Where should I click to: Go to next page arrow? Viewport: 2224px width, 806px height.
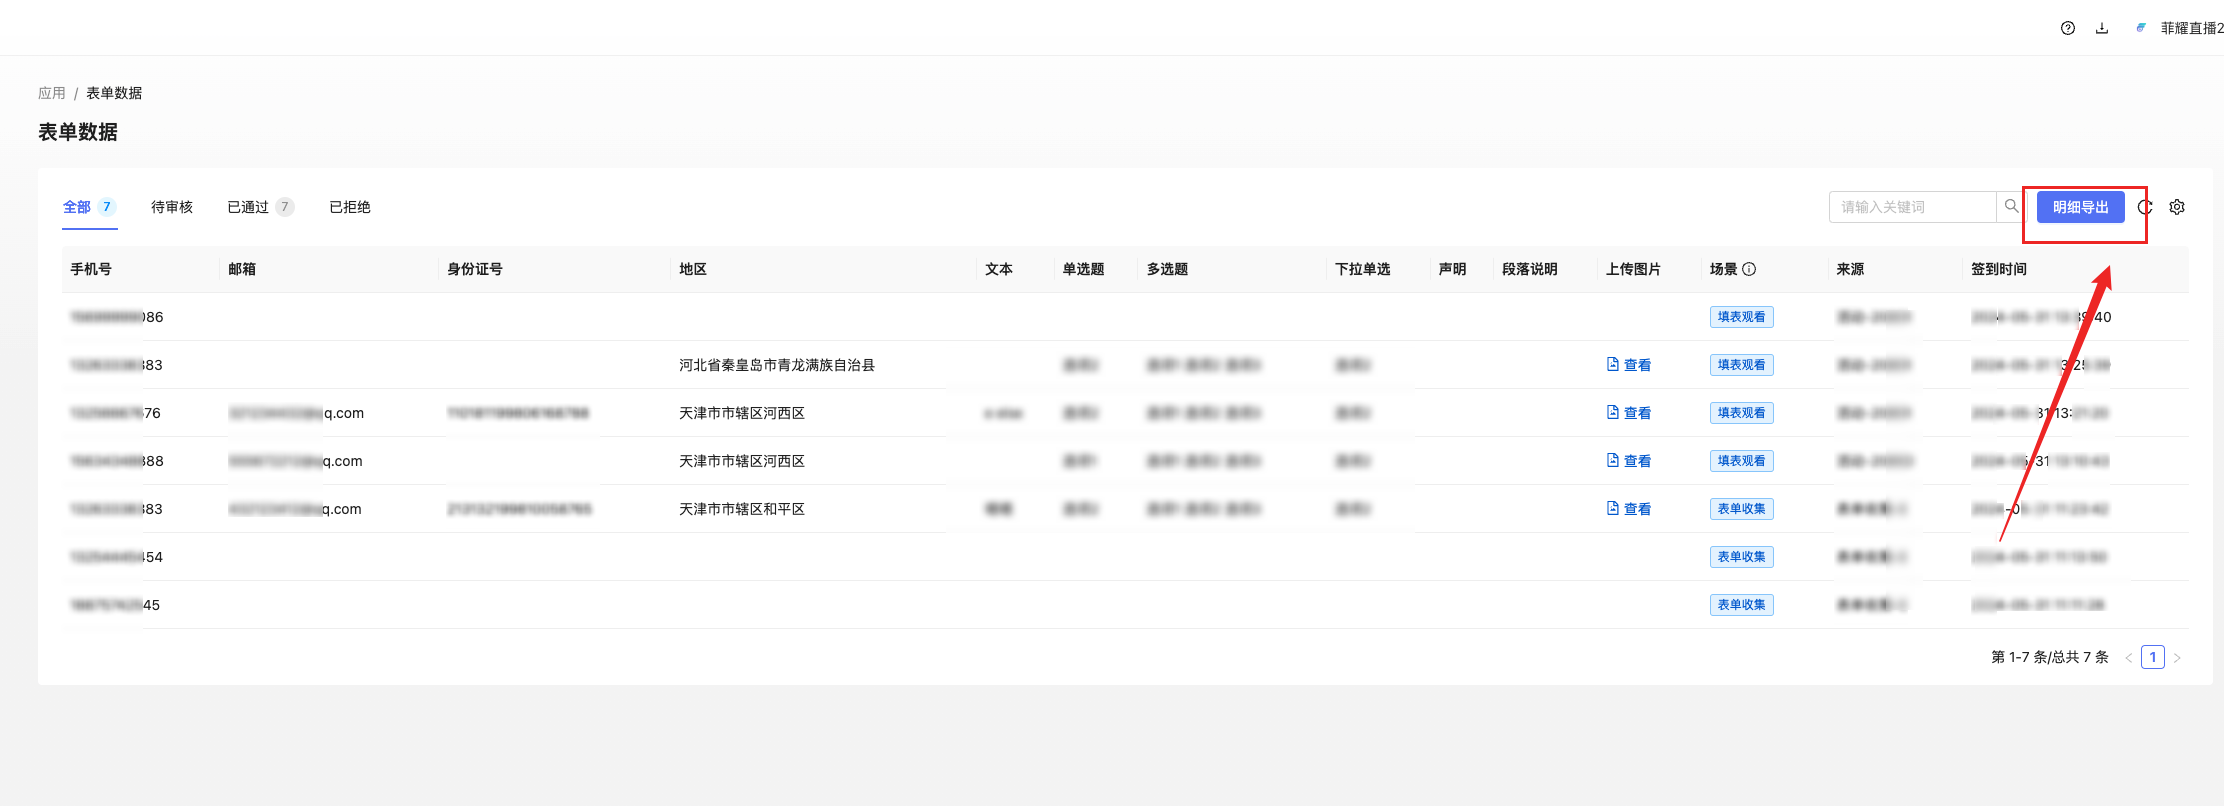point(2177,658)
